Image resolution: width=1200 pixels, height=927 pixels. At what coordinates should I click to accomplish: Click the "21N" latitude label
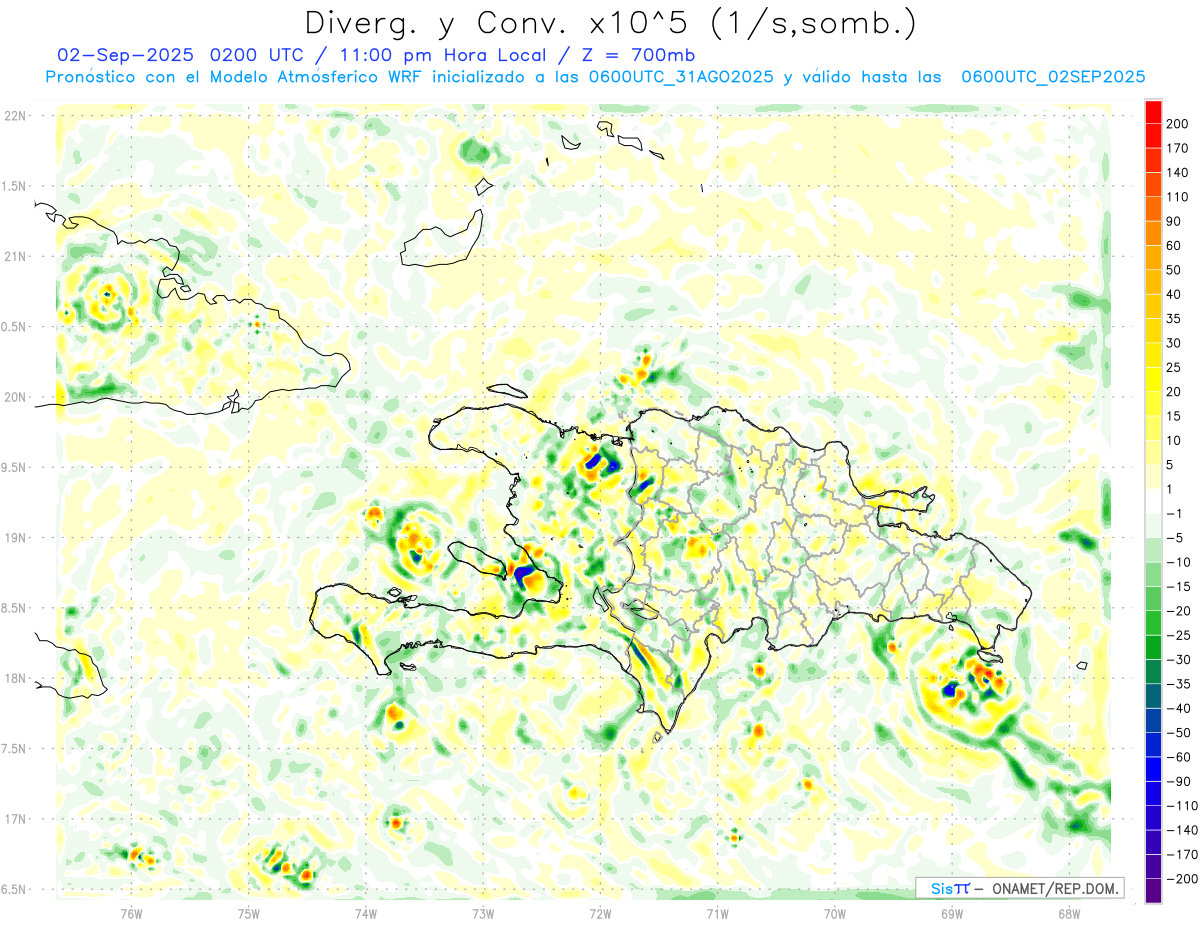pyautogui.click(x=15, y=256)
